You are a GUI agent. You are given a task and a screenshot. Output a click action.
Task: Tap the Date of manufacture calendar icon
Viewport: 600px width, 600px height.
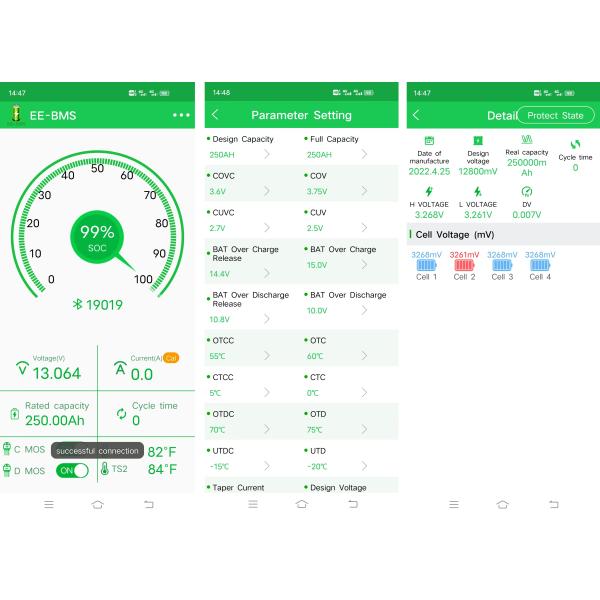pos(429,141)
